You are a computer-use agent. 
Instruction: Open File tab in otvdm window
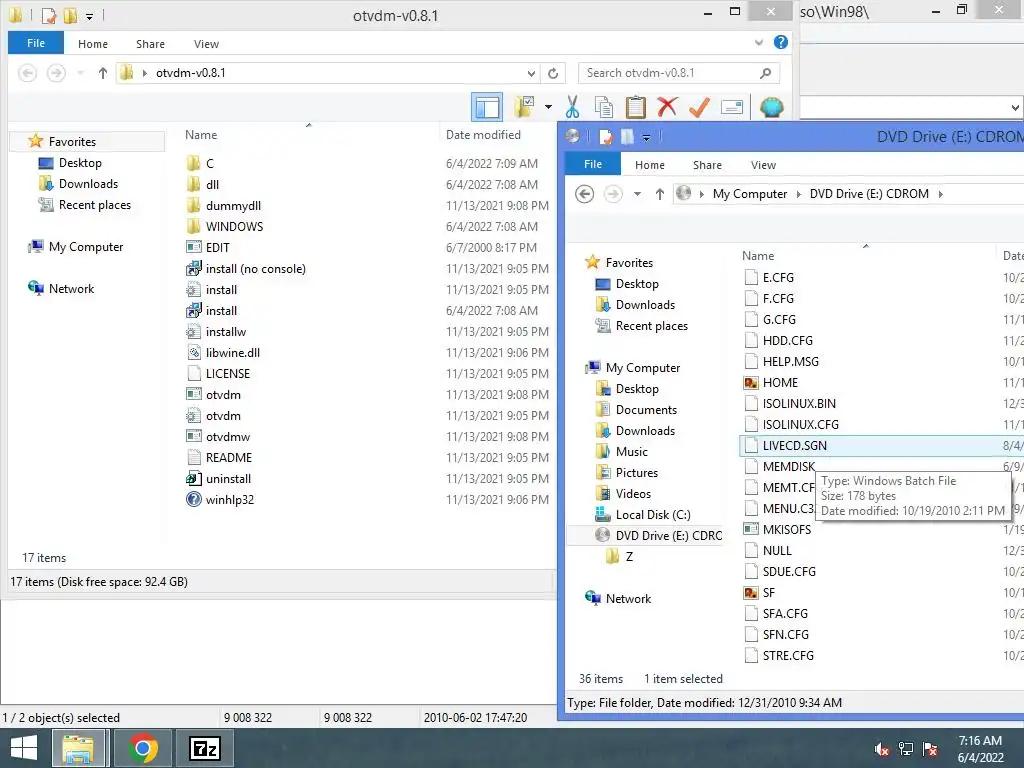pos(36,43)
